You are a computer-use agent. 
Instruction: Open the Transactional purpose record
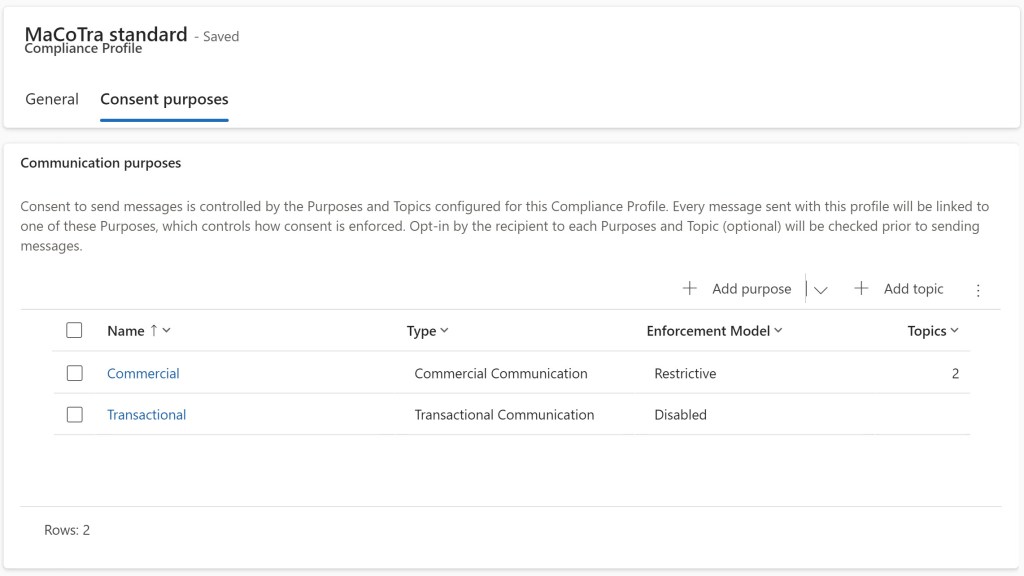pyautogui.click(x=146, y=414)
